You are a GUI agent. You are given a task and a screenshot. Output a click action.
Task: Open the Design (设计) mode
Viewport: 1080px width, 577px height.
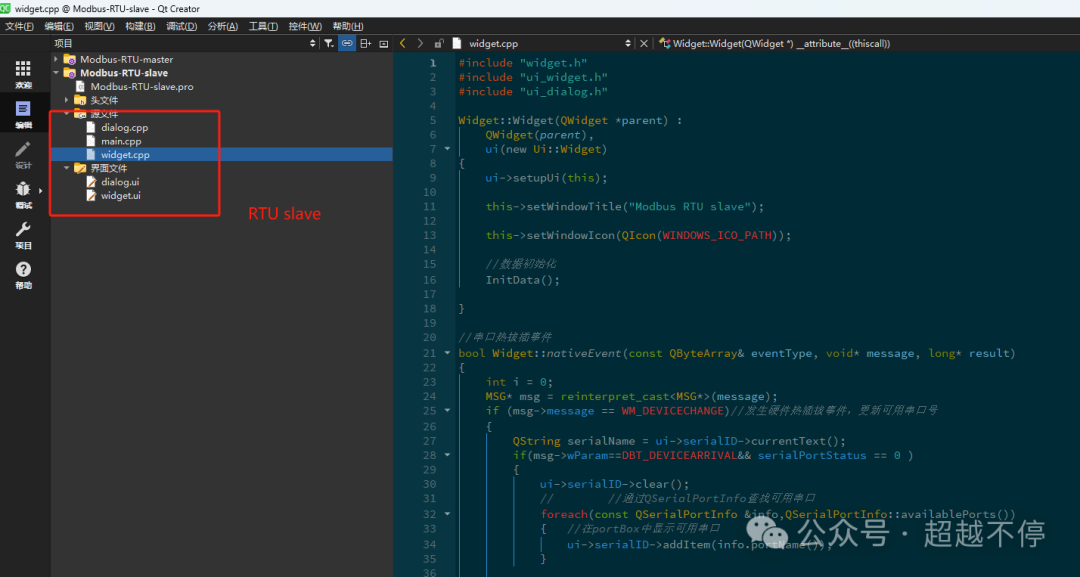[23, 154]
